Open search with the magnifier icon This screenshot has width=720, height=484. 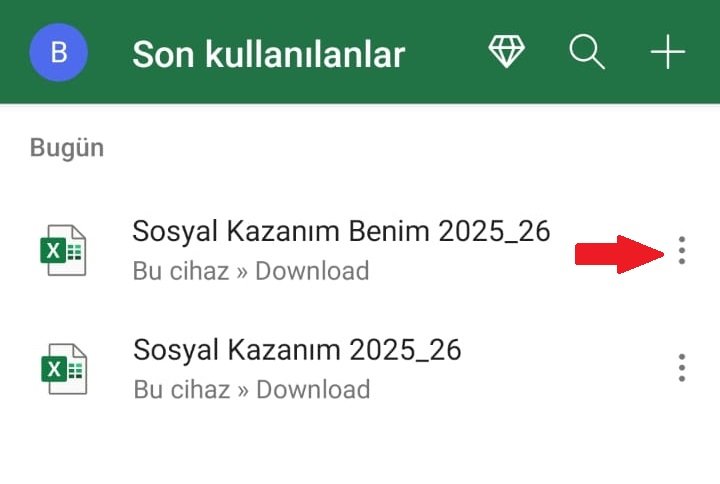pyautogui.click(x=587, y=52)
